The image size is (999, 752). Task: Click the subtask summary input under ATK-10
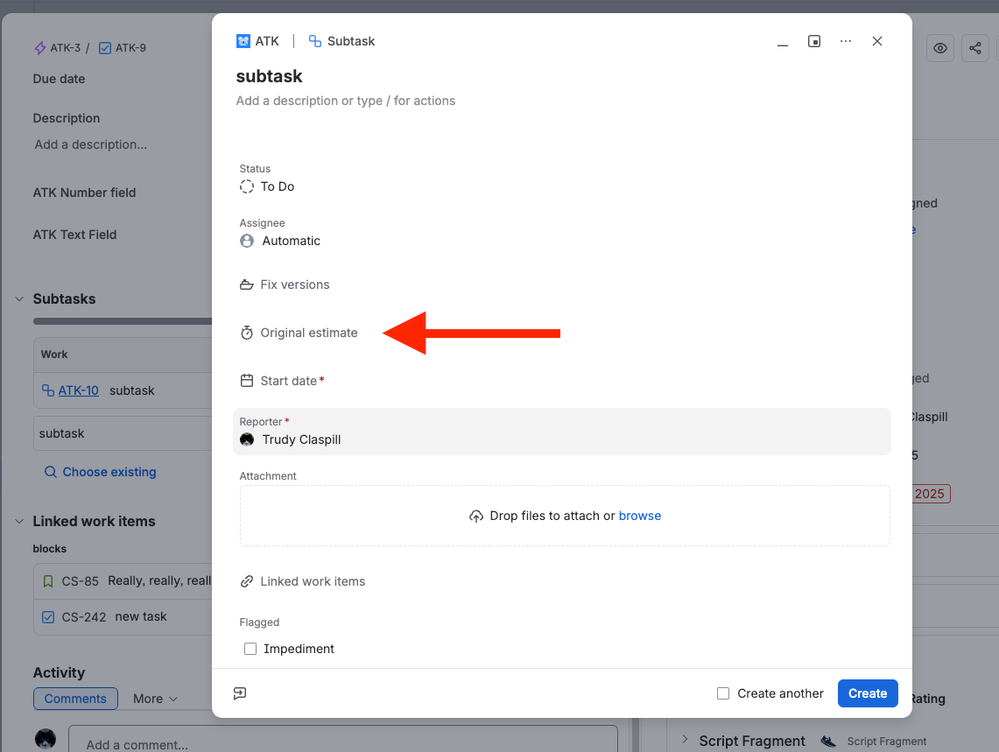point(123,434)
